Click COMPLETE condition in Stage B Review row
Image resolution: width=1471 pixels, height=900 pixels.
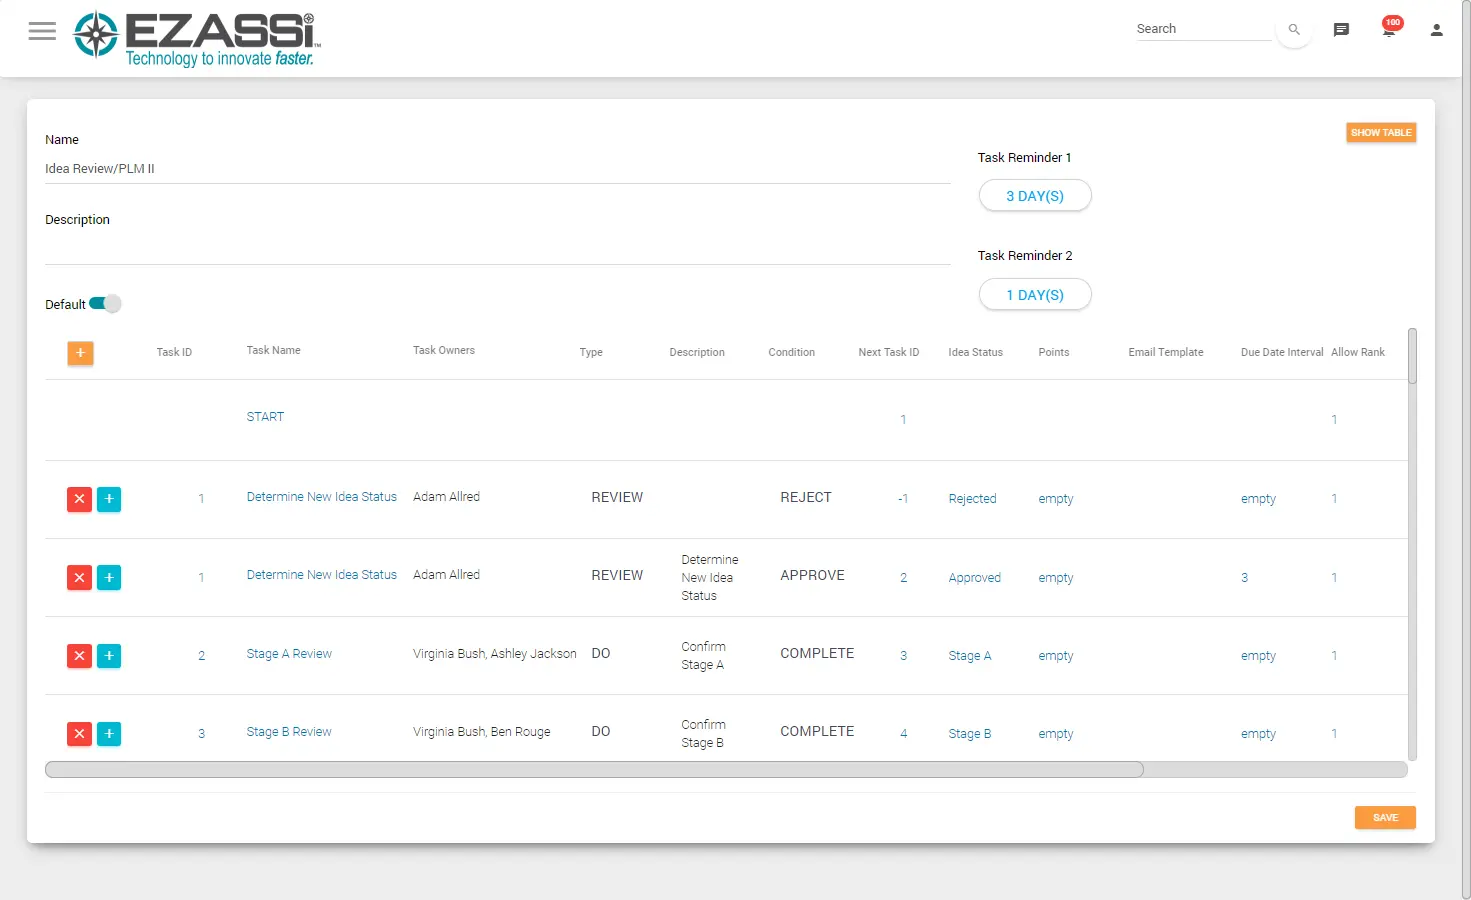(x=817, y=731)
